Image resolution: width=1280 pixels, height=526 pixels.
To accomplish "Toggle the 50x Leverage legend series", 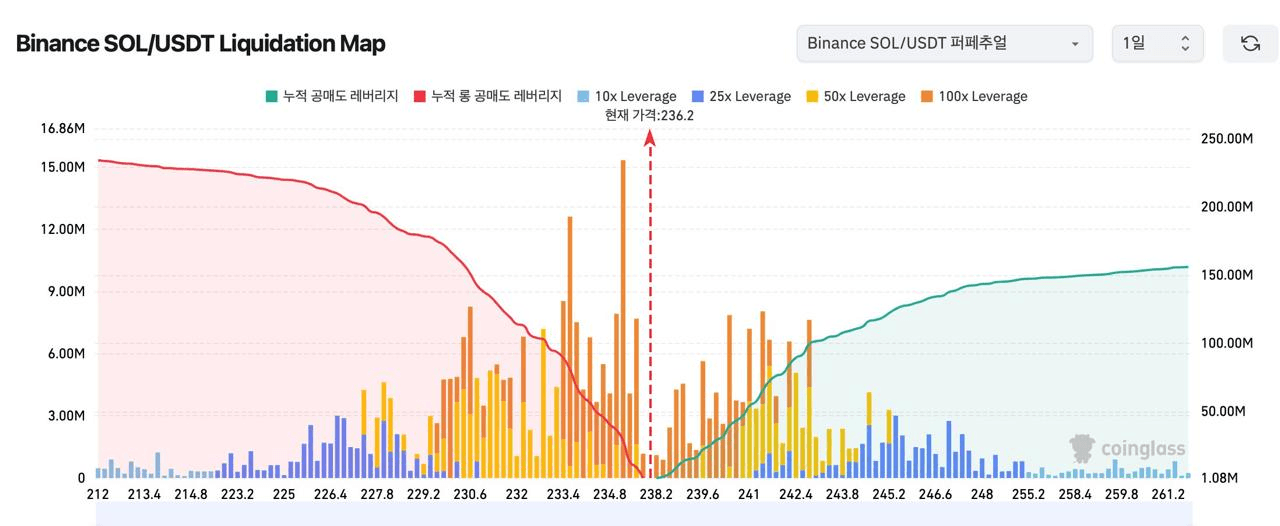I will [x=854, y=96].
